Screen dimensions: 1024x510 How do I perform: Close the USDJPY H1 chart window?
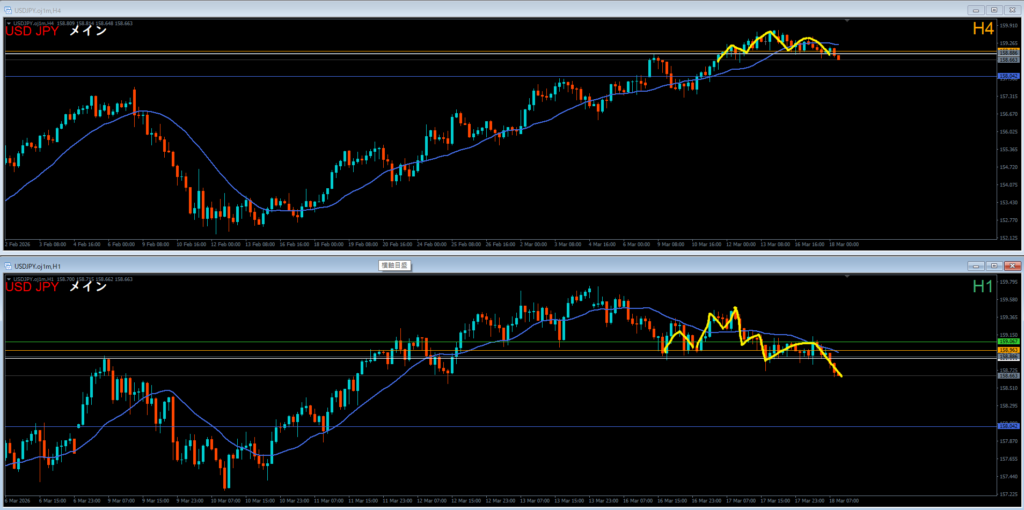point(1011,266)
